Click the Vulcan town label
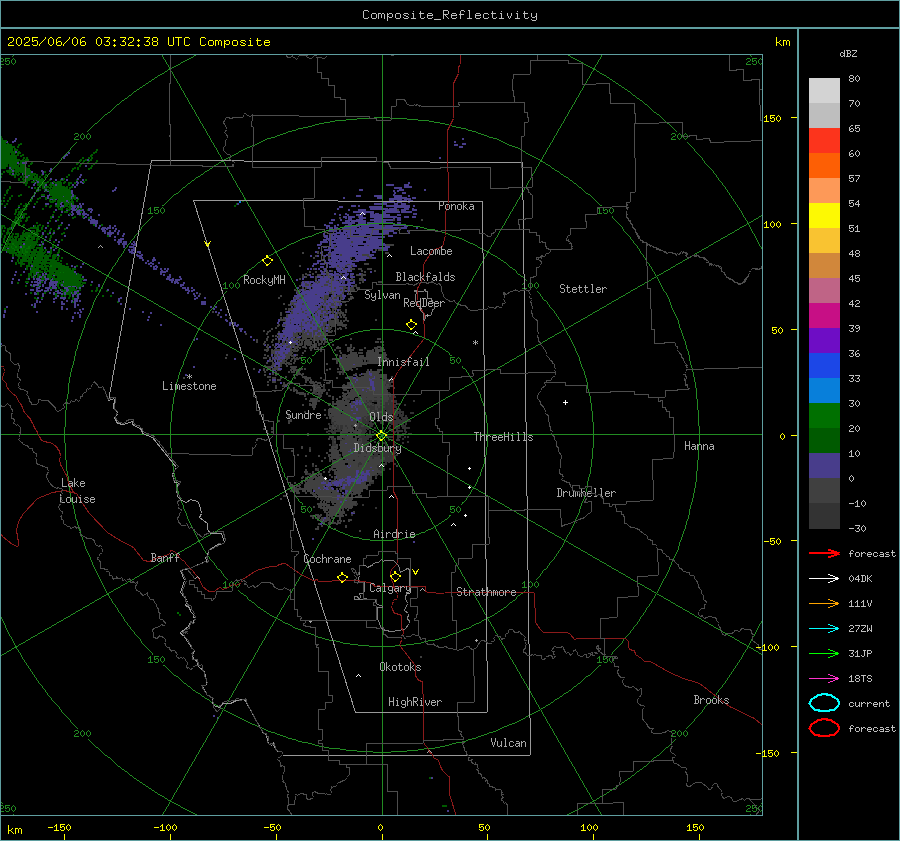Viewport: 900px width, 841px height. [508, 743]
